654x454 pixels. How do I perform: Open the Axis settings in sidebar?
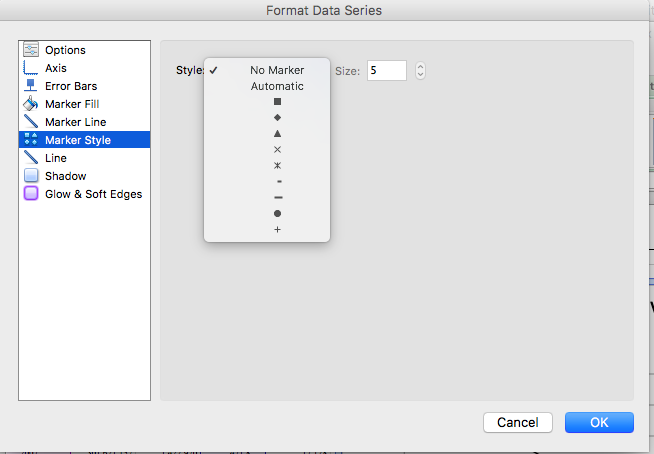[x=56, y=68]
